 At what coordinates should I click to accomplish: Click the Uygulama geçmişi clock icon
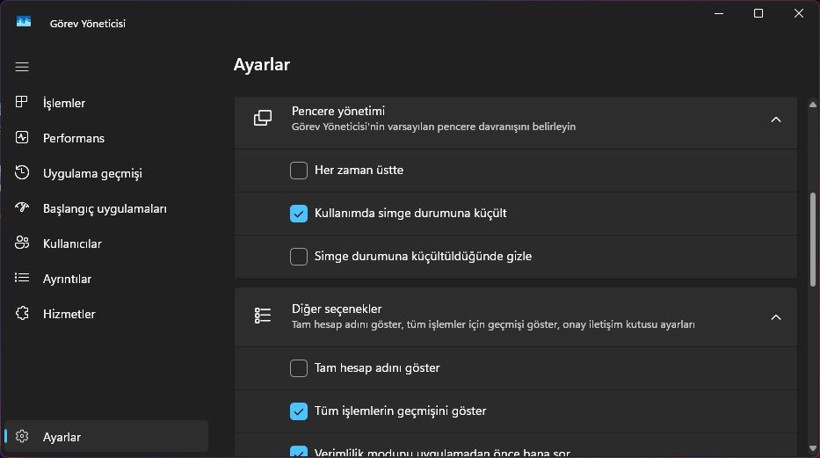(x=22, y=173)
